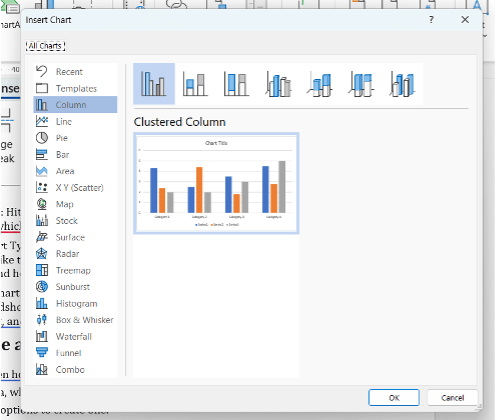Viewport: 496px width, 420px height.
Task: Select the 3-D Column subtype icon
Action: [x=402, y=84]
